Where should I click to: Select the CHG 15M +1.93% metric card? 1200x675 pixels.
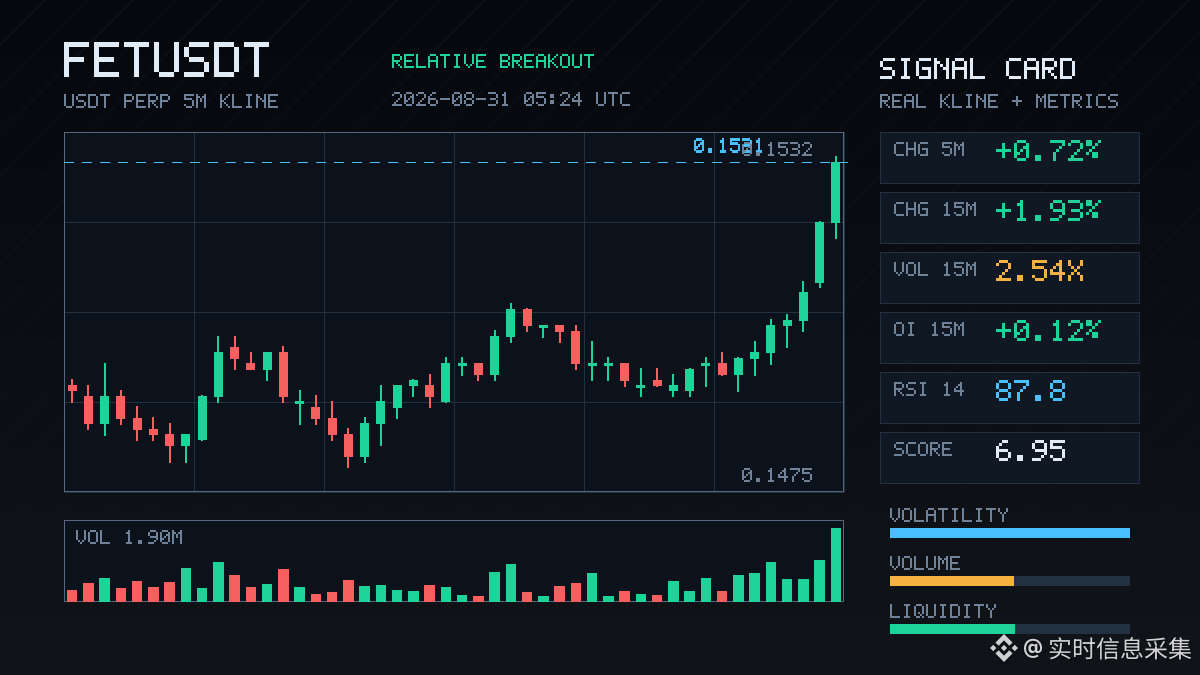pos(1009,217)
